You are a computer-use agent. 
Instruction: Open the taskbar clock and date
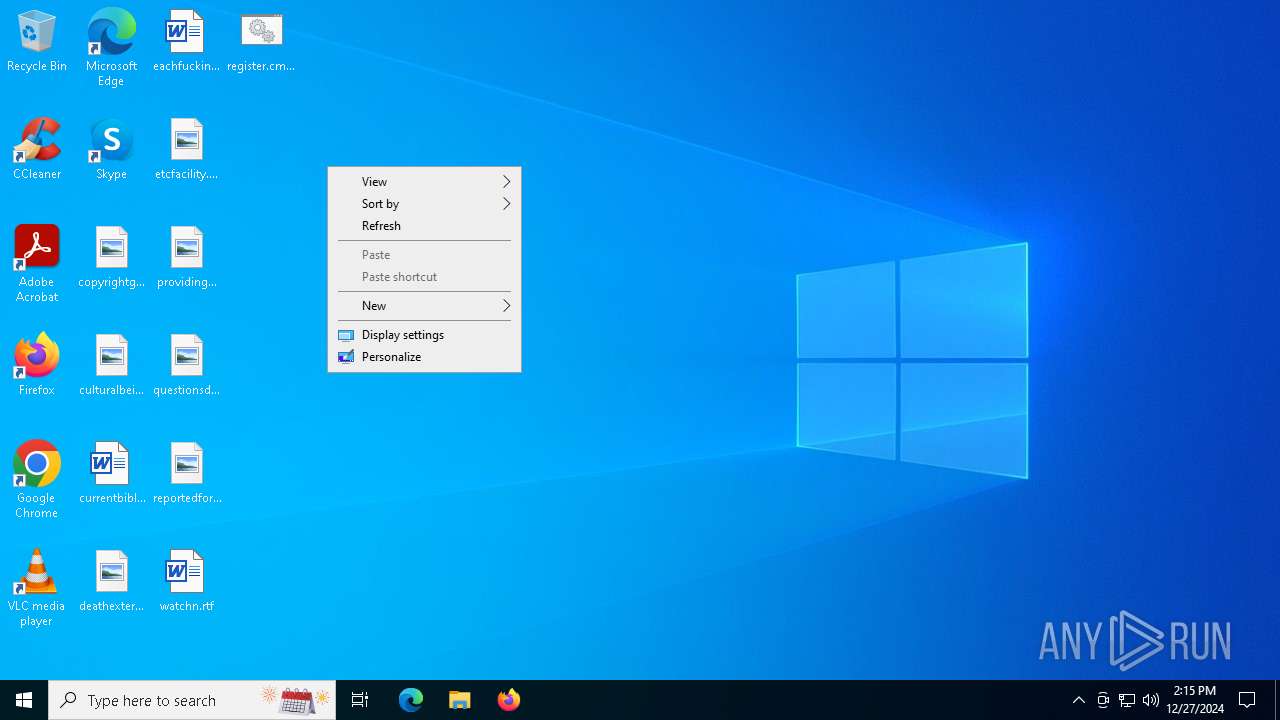point(1195,700)
